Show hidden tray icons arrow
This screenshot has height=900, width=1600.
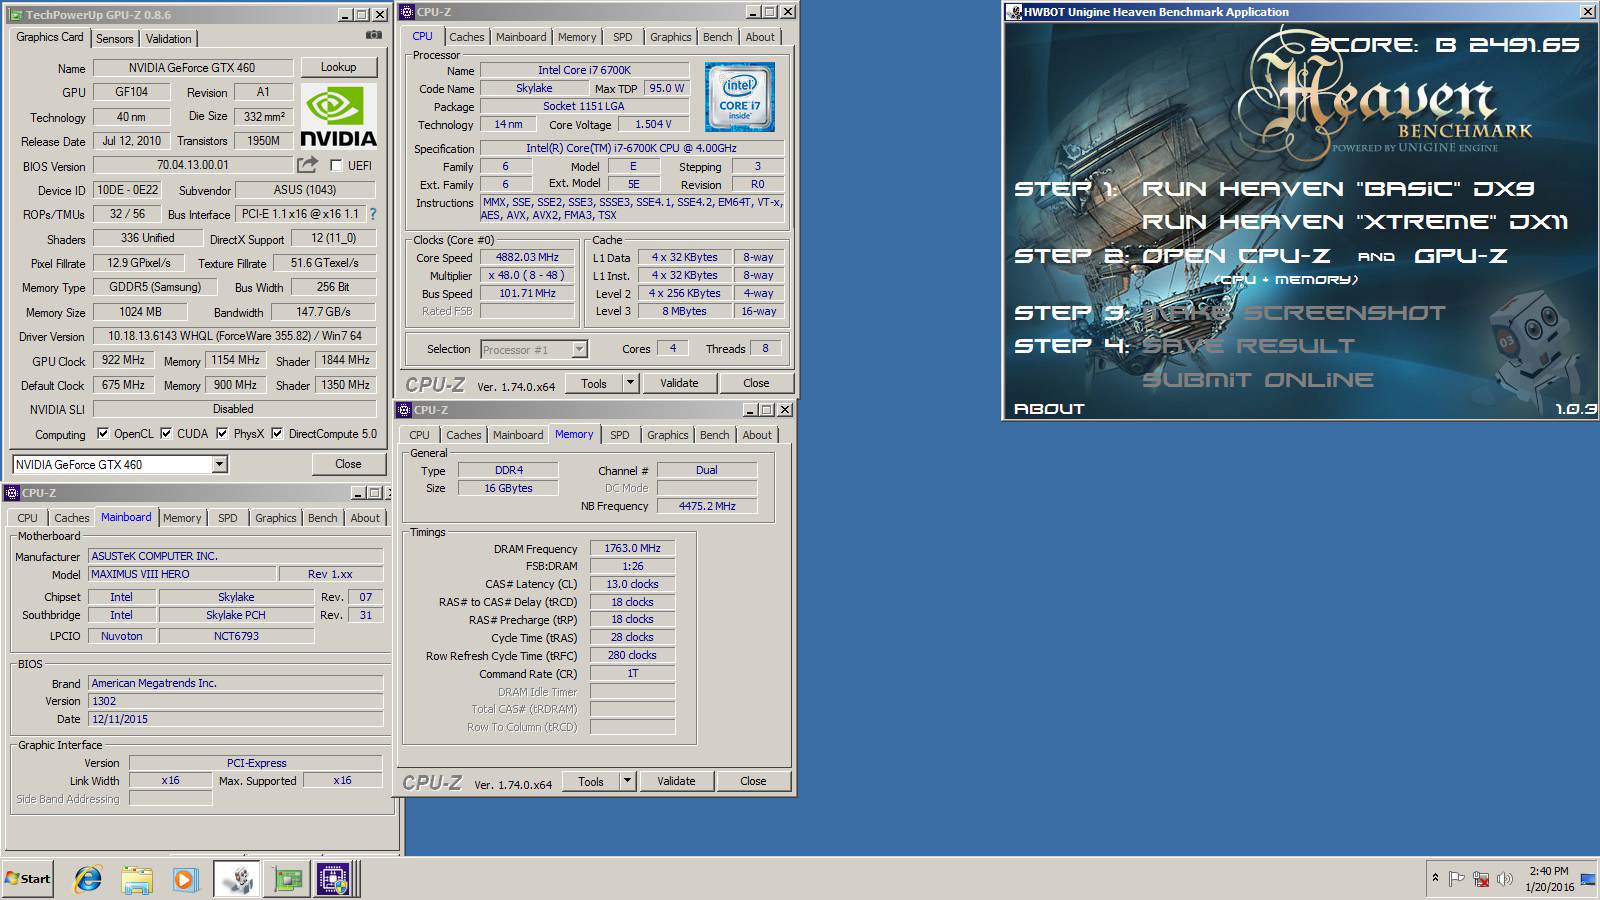coord(1435,878)
